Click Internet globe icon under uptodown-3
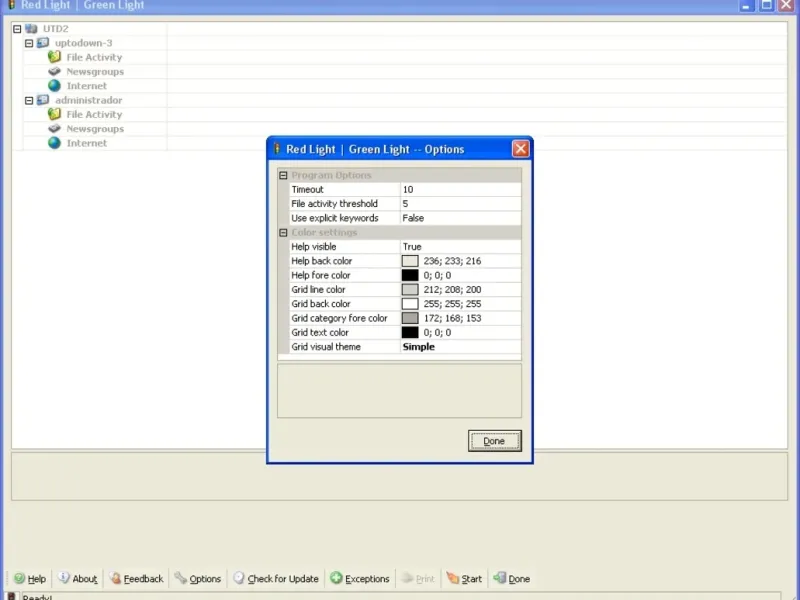 [55, 86]
